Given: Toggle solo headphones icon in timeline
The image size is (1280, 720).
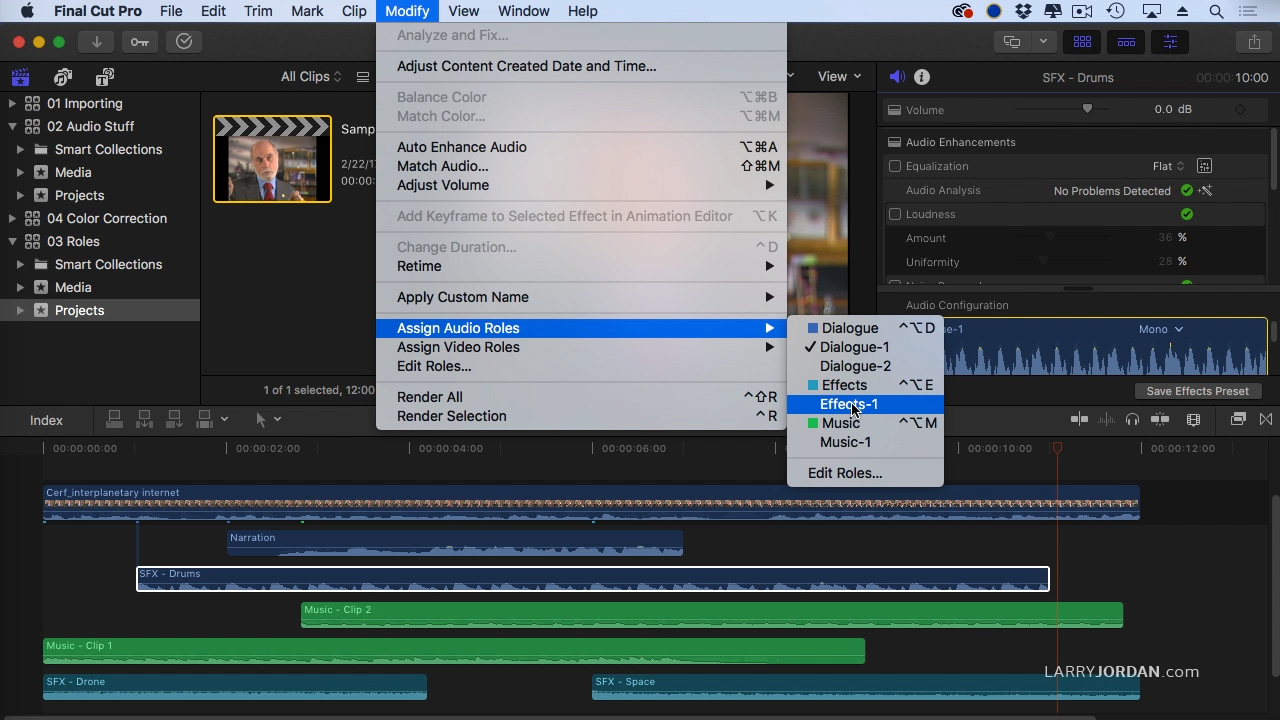Looking at the screenshot, I should [x=1132, y=420].
